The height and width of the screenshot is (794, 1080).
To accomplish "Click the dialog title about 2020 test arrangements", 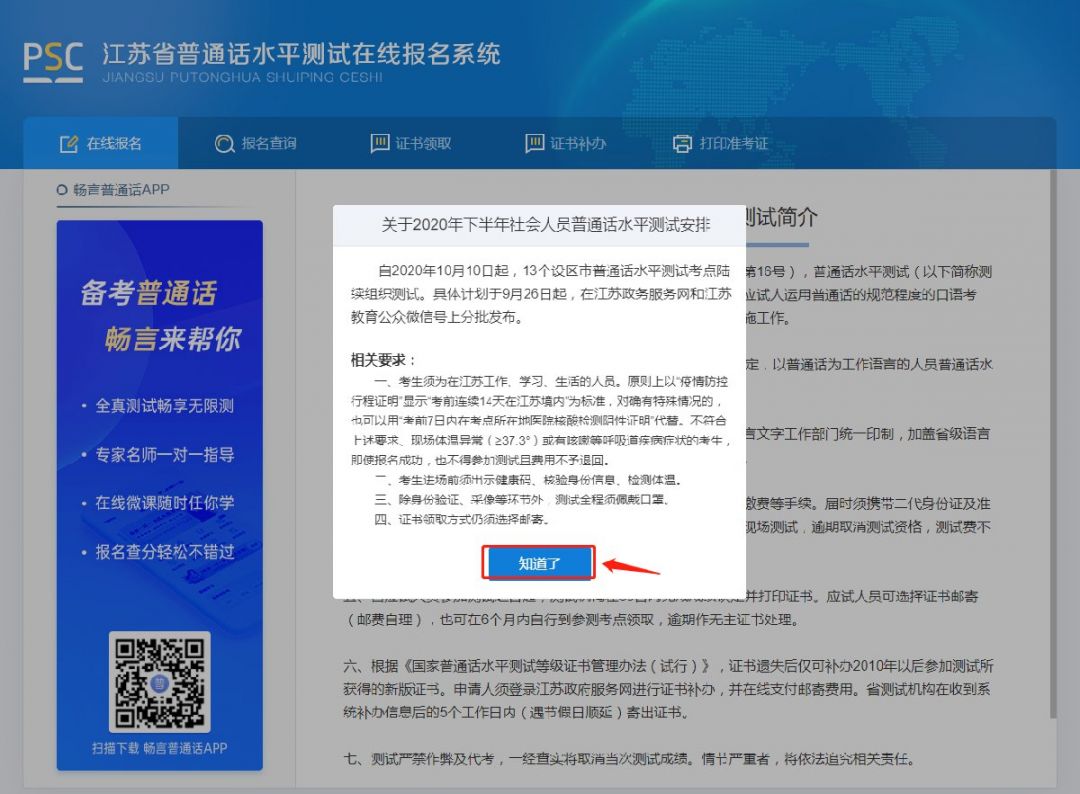I will (546, 225).
